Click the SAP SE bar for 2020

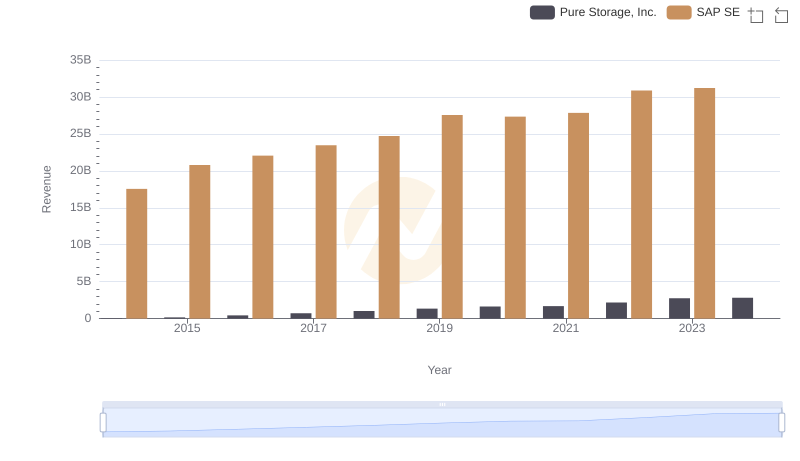[x=515, y=218]
